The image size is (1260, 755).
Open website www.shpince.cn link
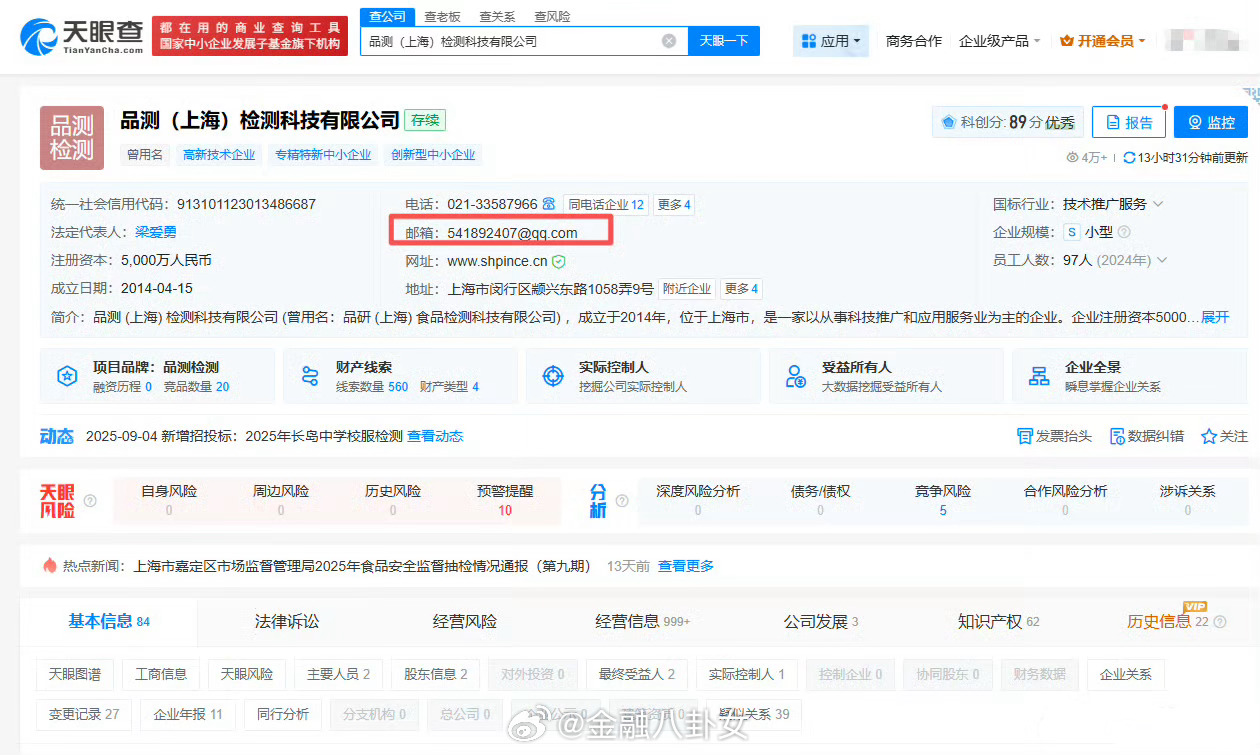point(497,261)
